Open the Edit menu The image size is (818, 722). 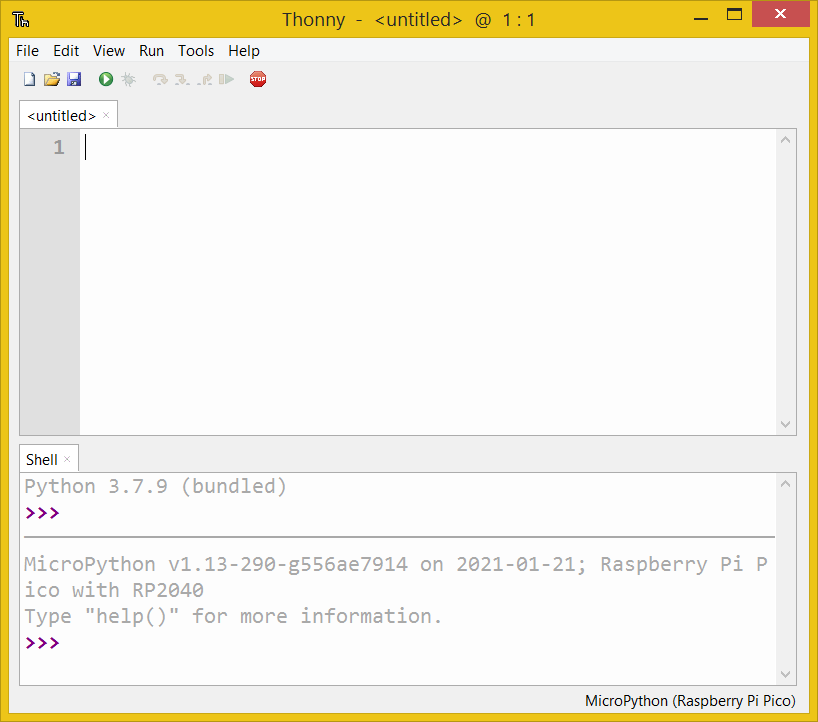click(66, 51)
